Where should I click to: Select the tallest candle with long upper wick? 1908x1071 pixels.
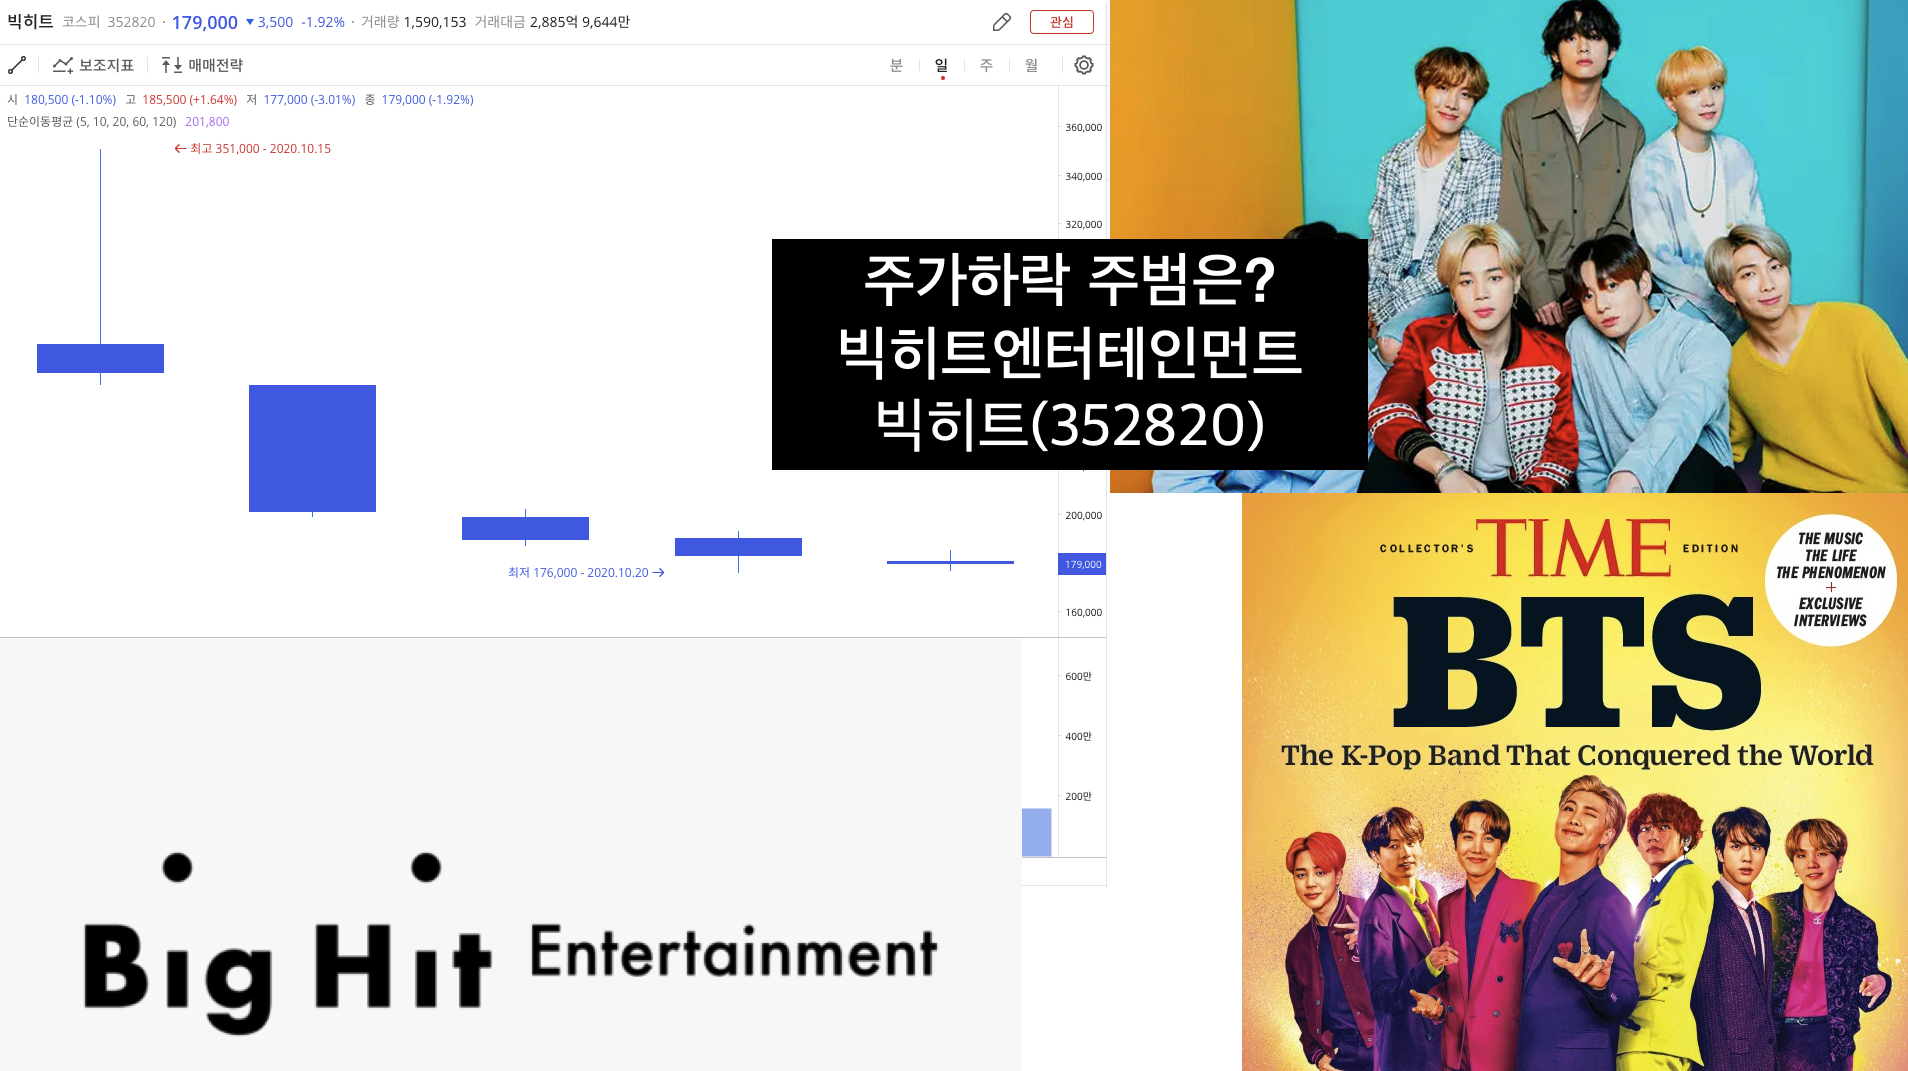[100, 358]
